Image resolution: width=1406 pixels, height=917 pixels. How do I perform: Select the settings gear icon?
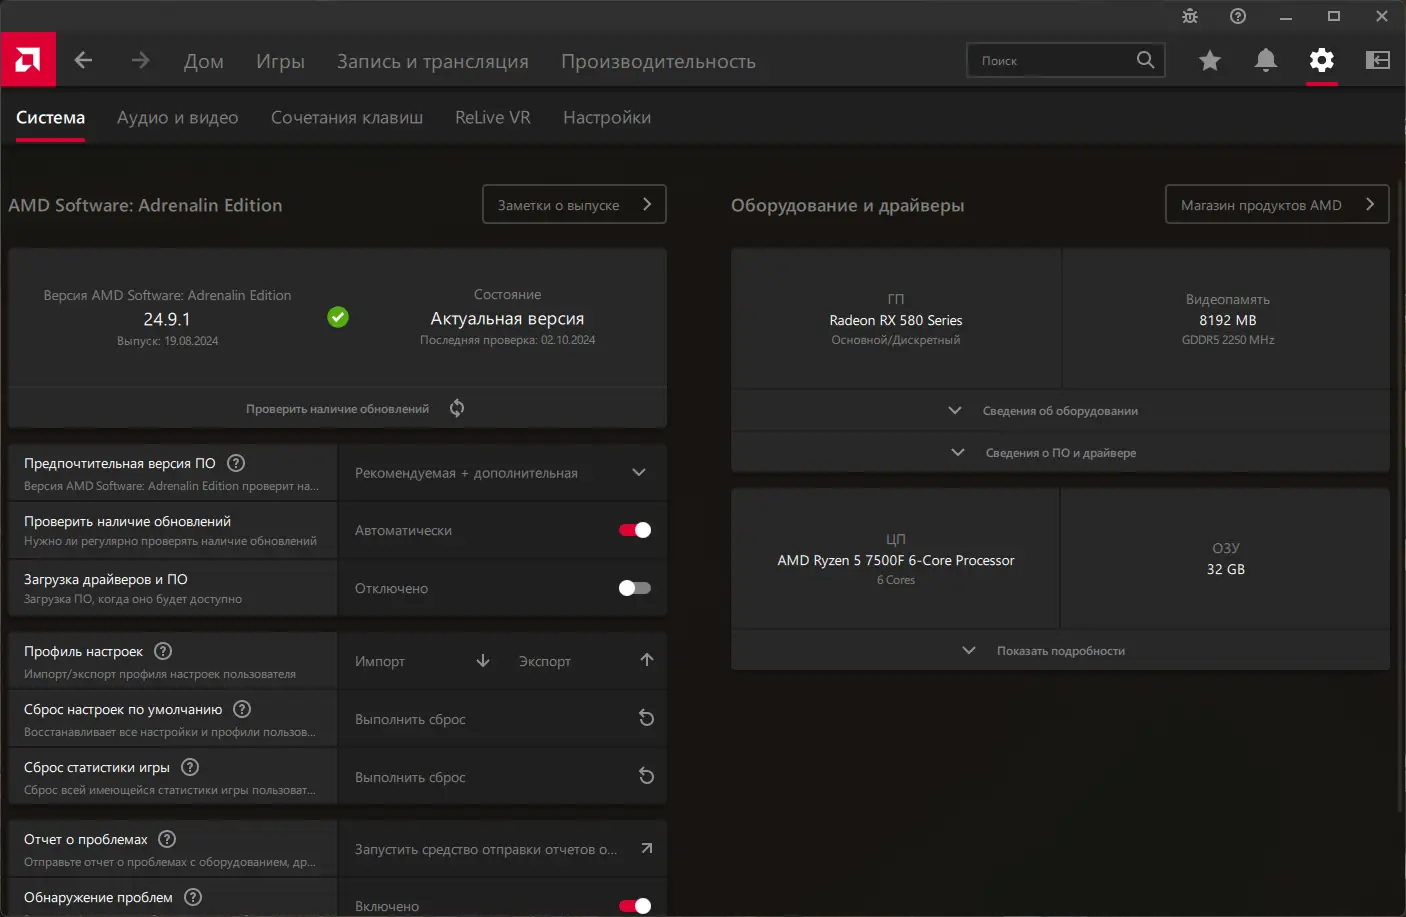(1321, 60)
